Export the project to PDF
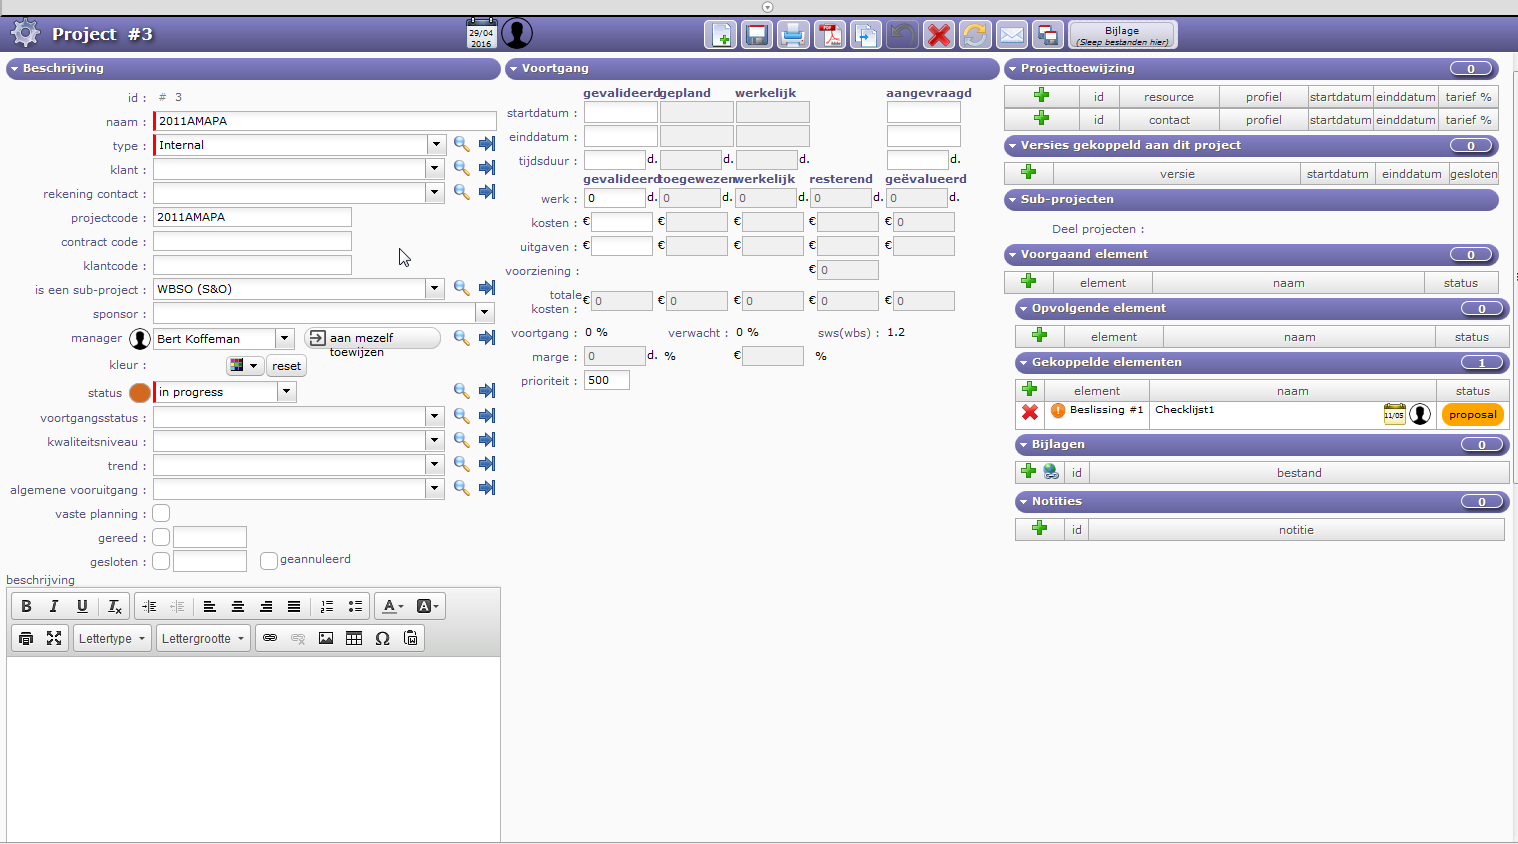The width and height of the screenshot is (1518, 844). 829,35
